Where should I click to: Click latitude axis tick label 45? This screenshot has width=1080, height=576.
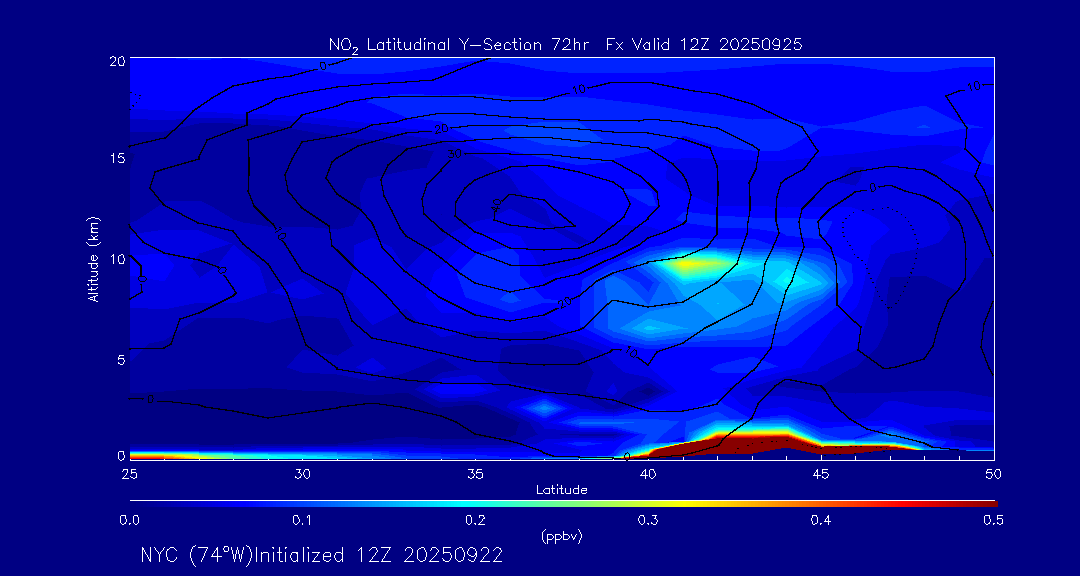pyautogui.click(x=821, y=474)
